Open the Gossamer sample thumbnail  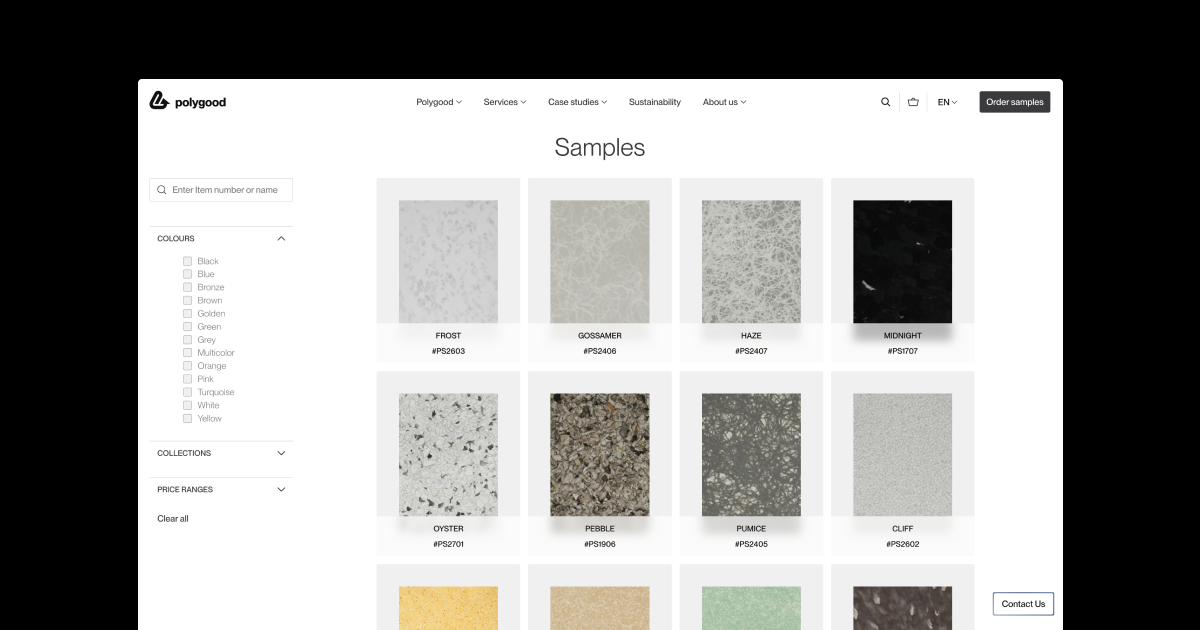[600, 261]
